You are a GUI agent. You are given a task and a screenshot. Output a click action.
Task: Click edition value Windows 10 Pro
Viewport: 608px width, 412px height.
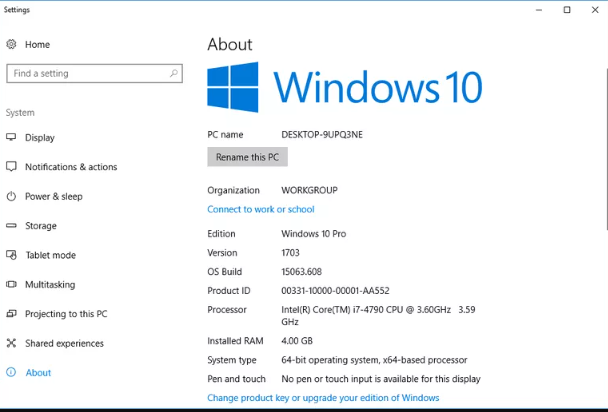click(314, 234)
